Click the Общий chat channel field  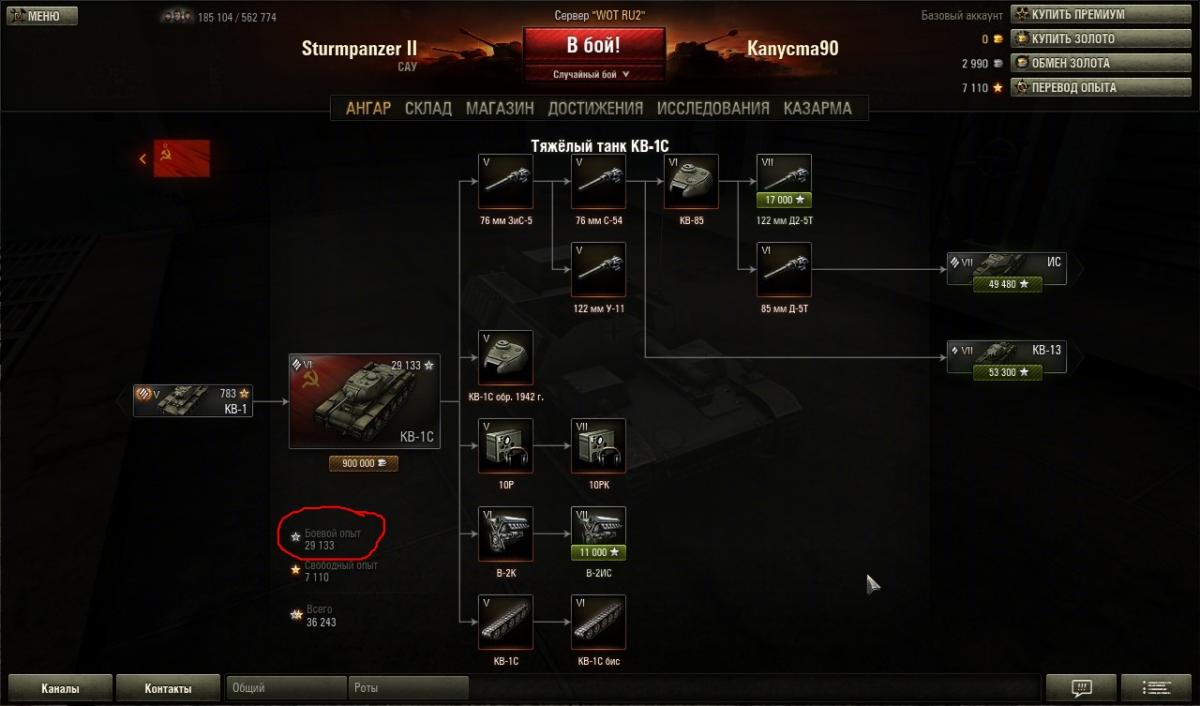click(286, 688)
